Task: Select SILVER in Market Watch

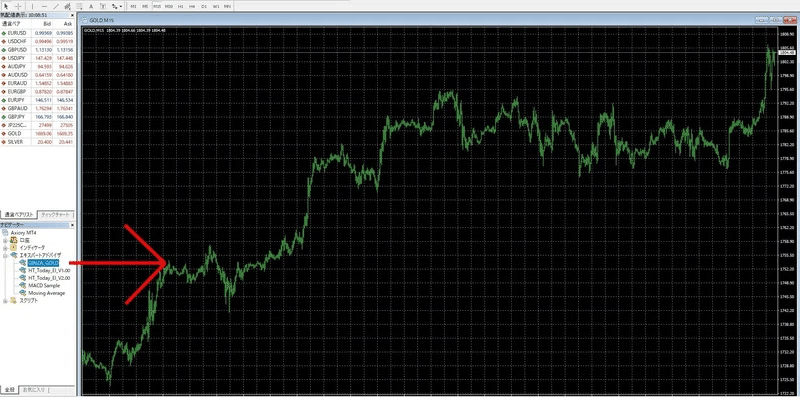Action: tap(37, 141)
